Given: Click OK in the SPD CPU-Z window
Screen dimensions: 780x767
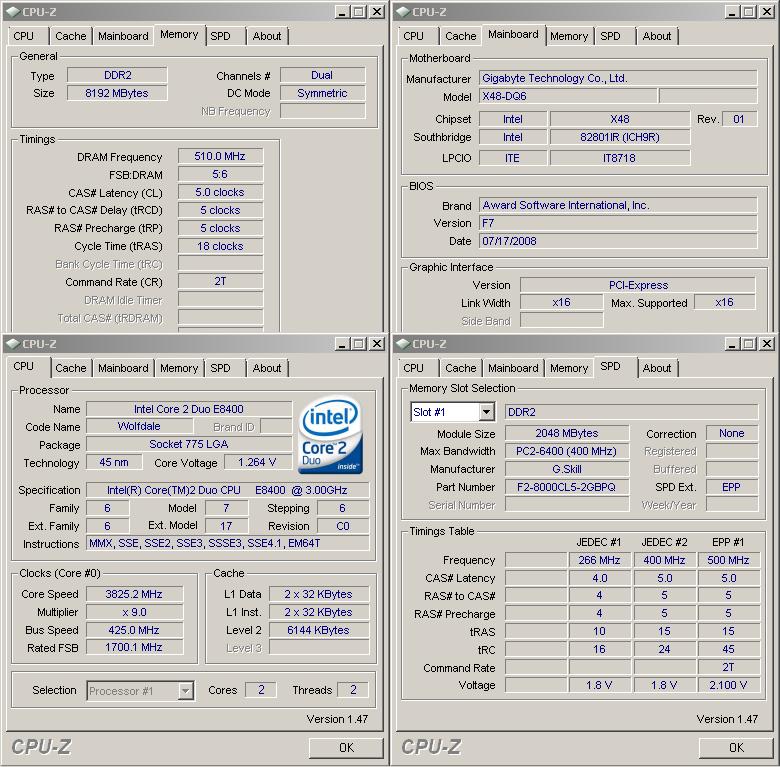Looking at the screenshot, I should [x=736, y=748].
